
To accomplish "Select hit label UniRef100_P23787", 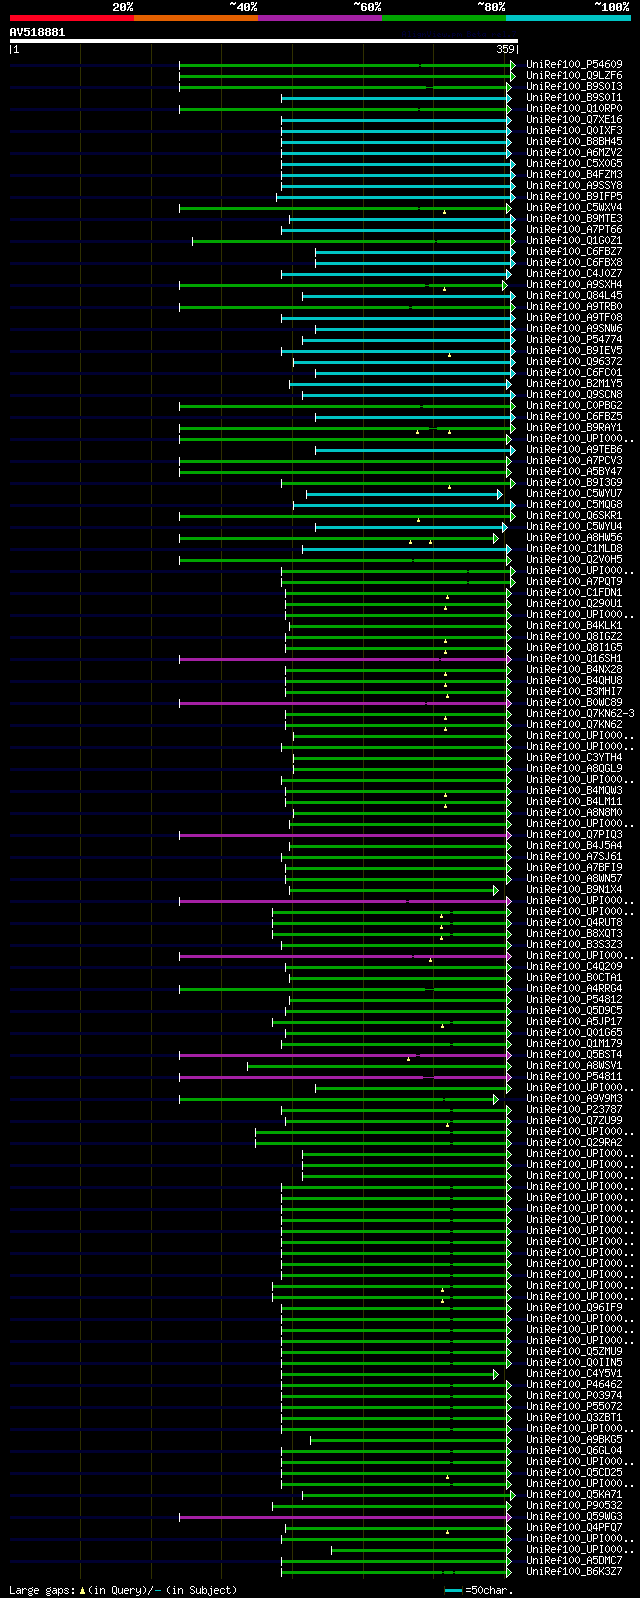I will [574, 1109].
